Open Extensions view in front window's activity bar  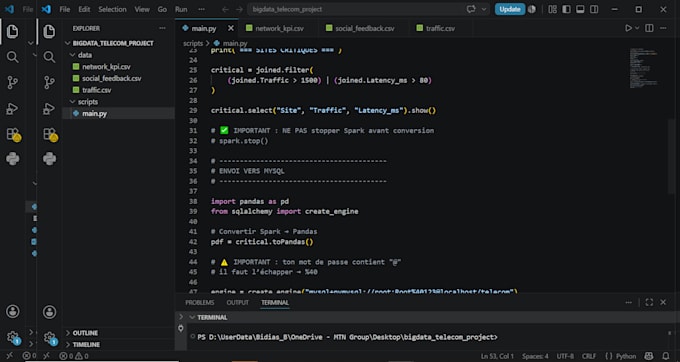coord(50,135)
